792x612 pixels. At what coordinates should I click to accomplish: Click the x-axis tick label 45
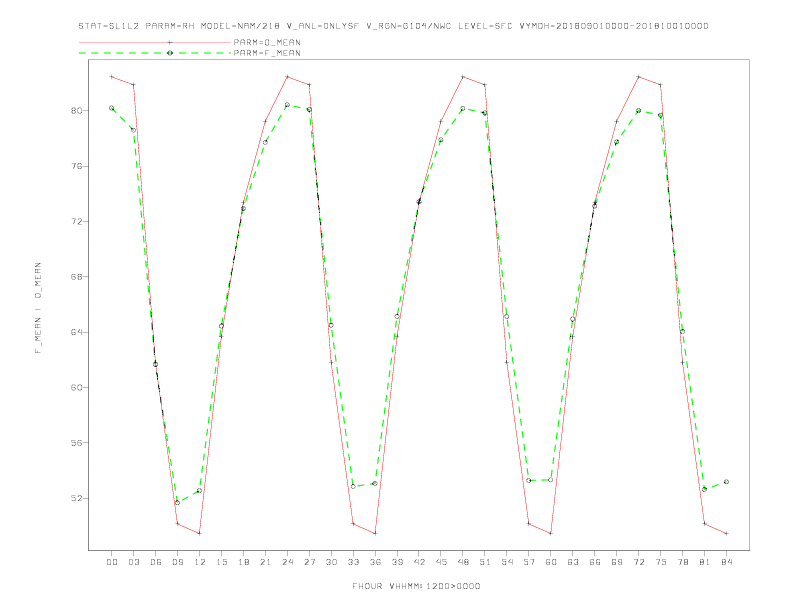pyautogui.click(x=441, y=562)
